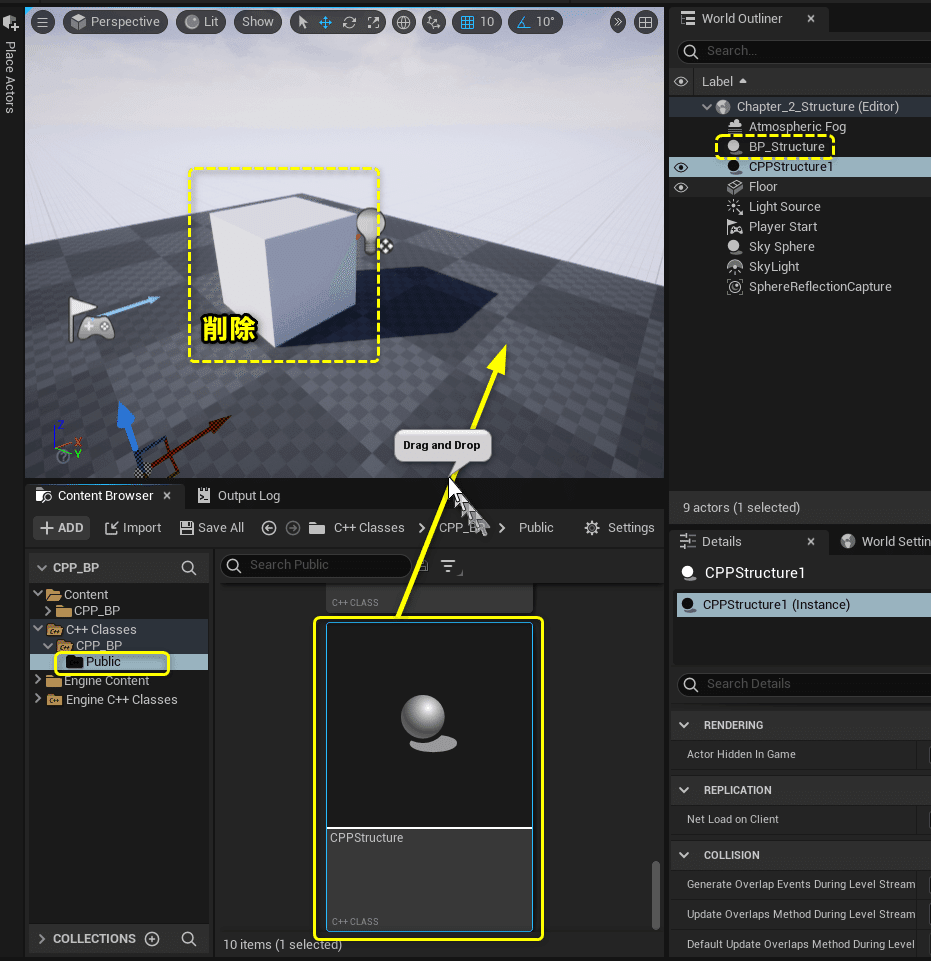
Task: Open the viewport hamburger options menu
Action: click(42, 22)
